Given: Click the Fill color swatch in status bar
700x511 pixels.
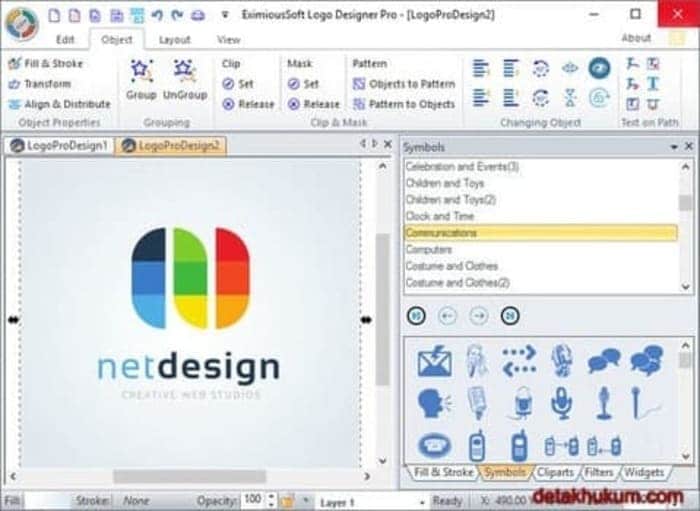Looking at the screenshot, I should [45, 500].
